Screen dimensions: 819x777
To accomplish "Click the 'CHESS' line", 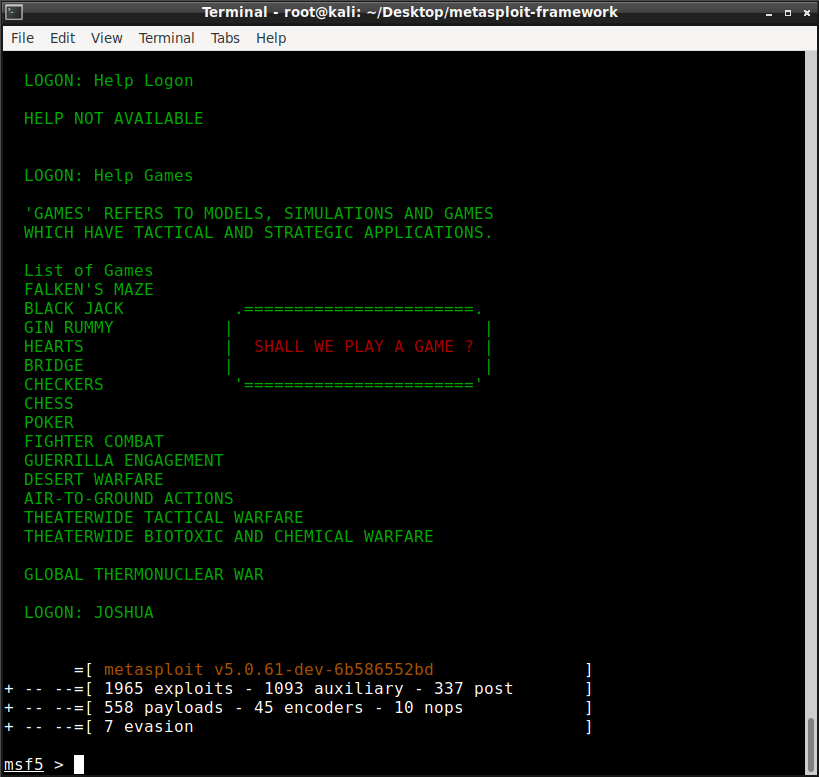I will tap(49, 403).
